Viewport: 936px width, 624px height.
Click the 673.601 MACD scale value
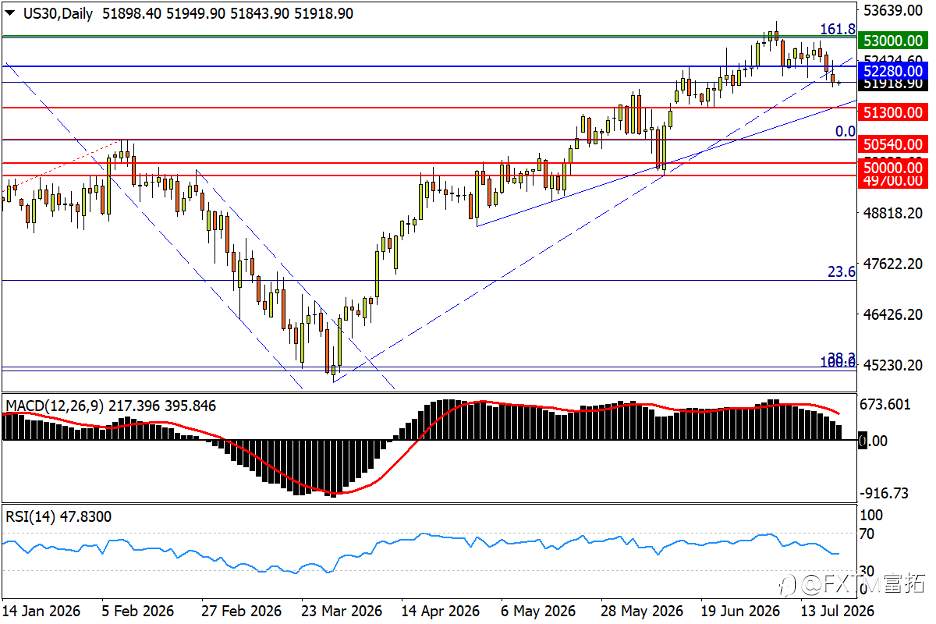pyautogui.click(x=885, y=405)
